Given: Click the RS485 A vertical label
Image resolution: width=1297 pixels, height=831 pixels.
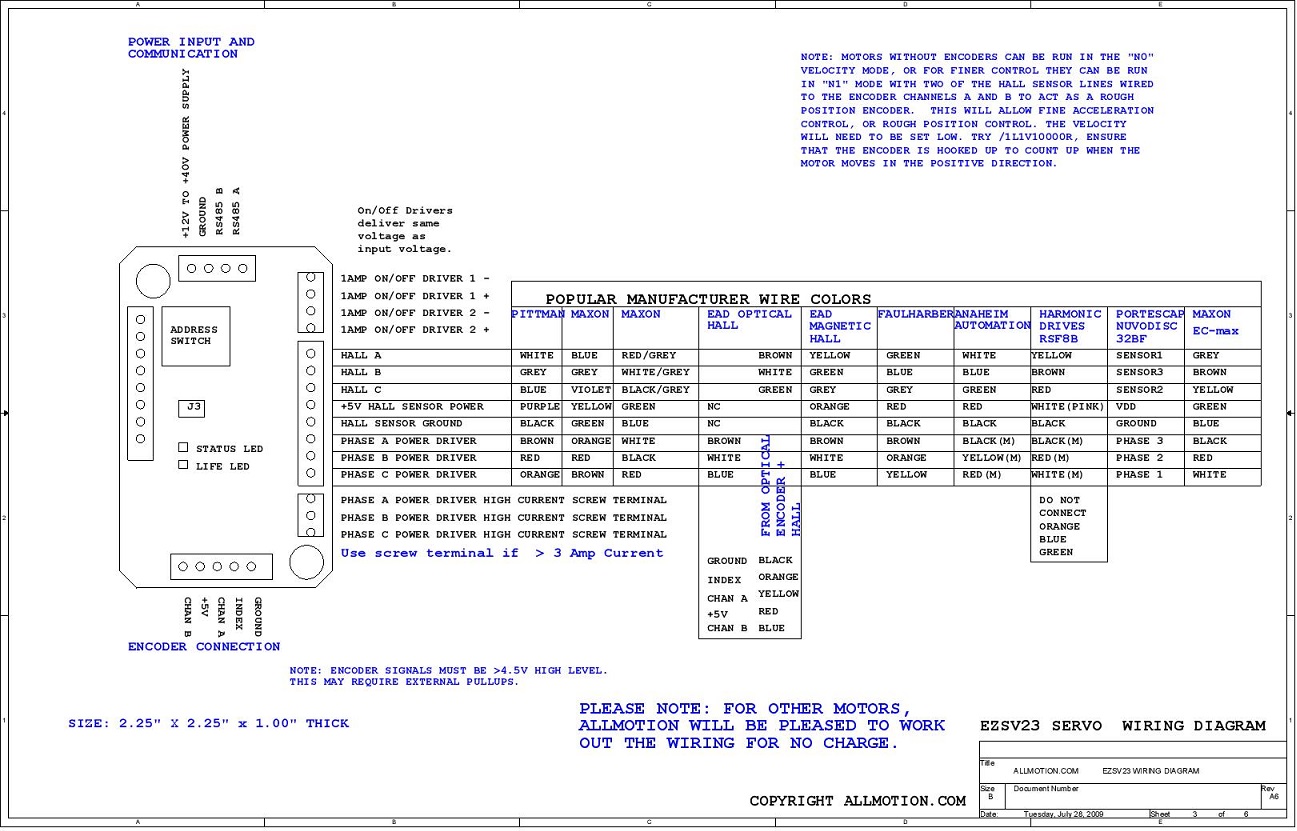Looking at the screenshot, I should (236, 211).
